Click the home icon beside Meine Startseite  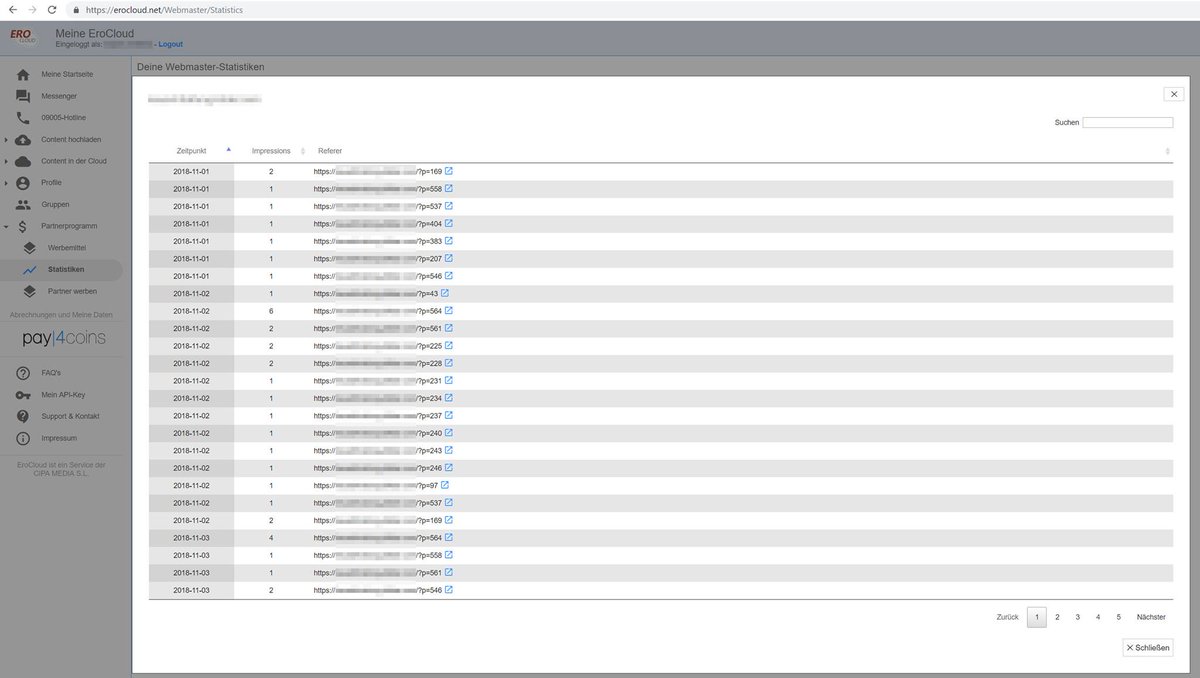coord(23,75)
